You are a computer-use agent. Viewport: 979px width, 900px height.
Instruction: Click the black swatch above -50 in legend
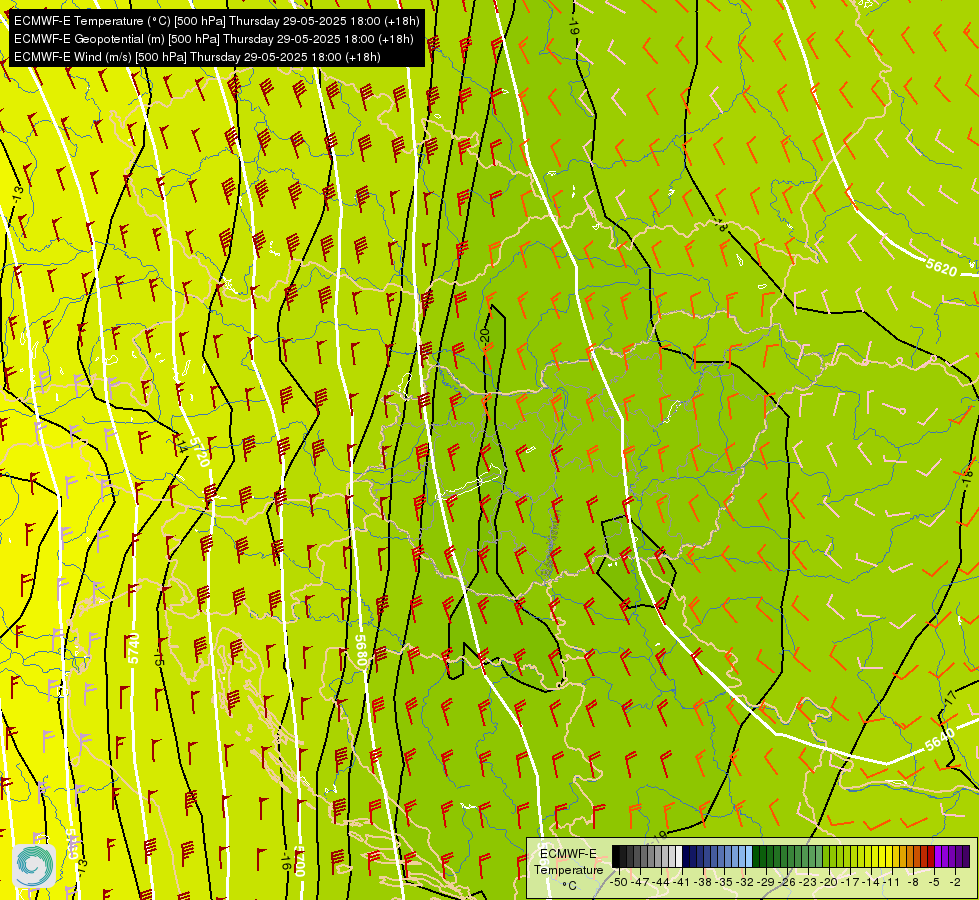616,856
